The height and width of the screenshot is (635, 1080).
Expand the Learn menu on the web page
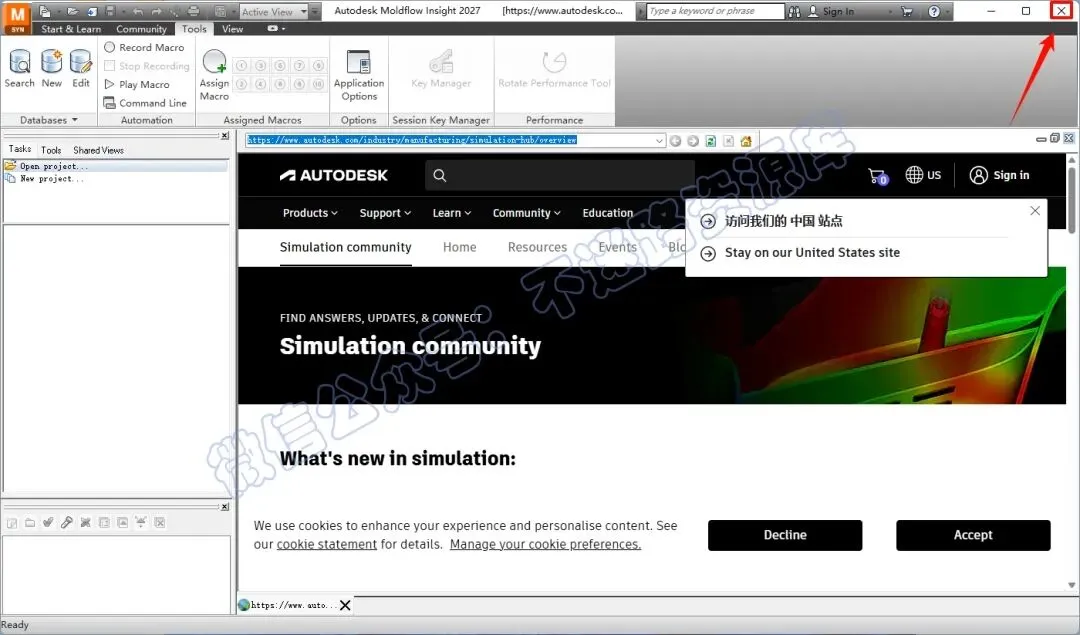point(452,213)
